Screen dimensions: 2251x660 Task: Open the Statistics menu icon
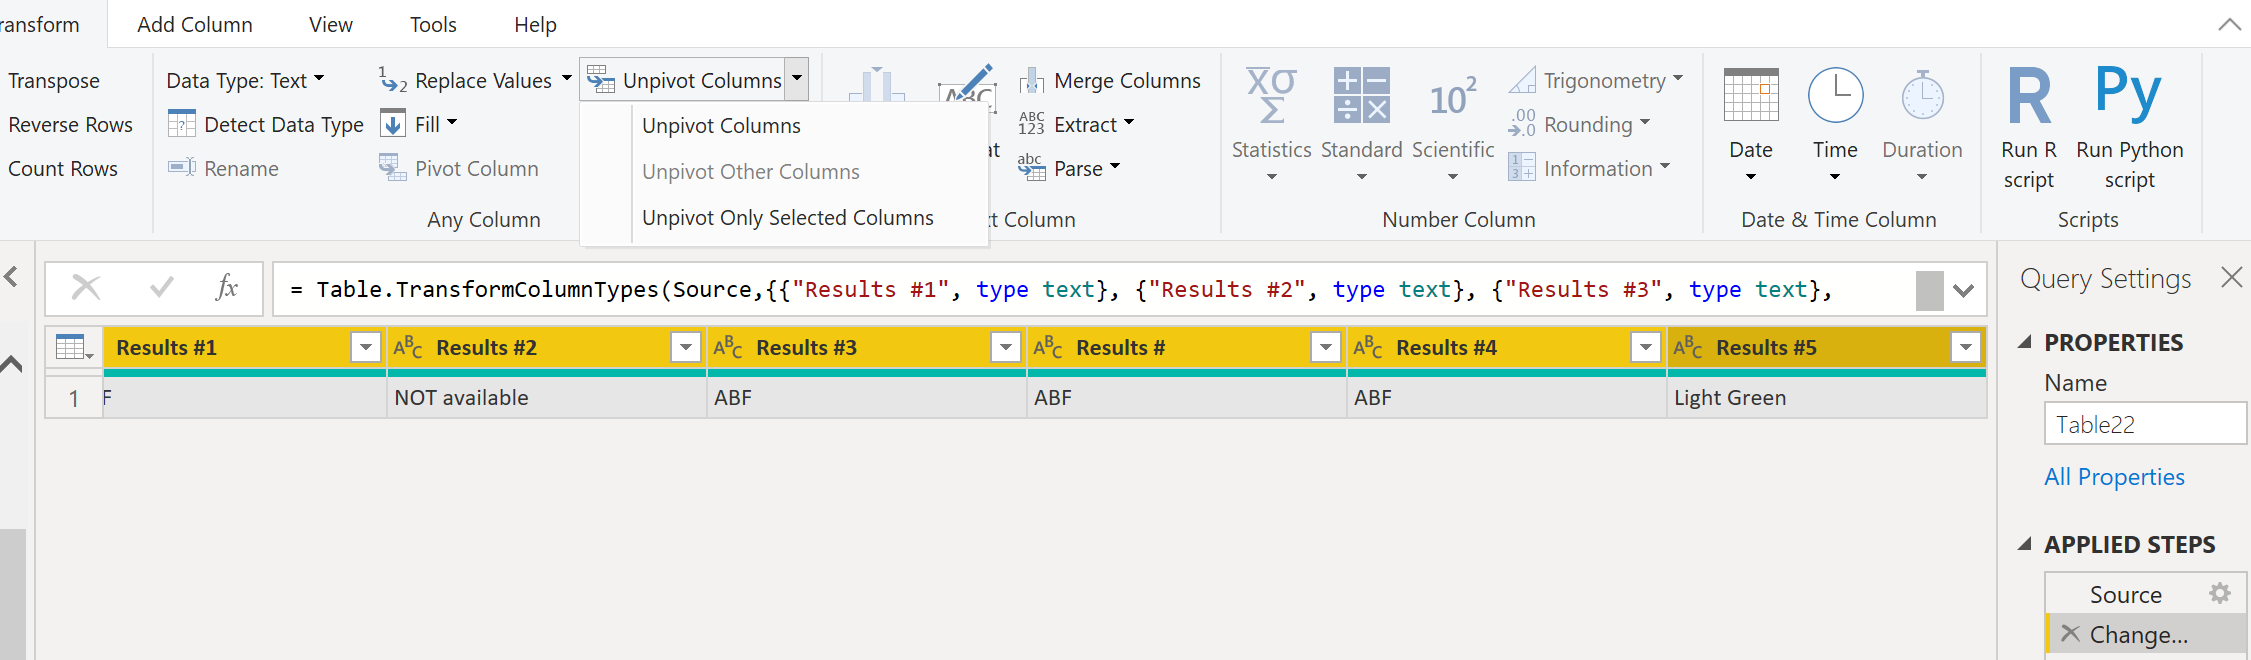[x=1271, y=95]
